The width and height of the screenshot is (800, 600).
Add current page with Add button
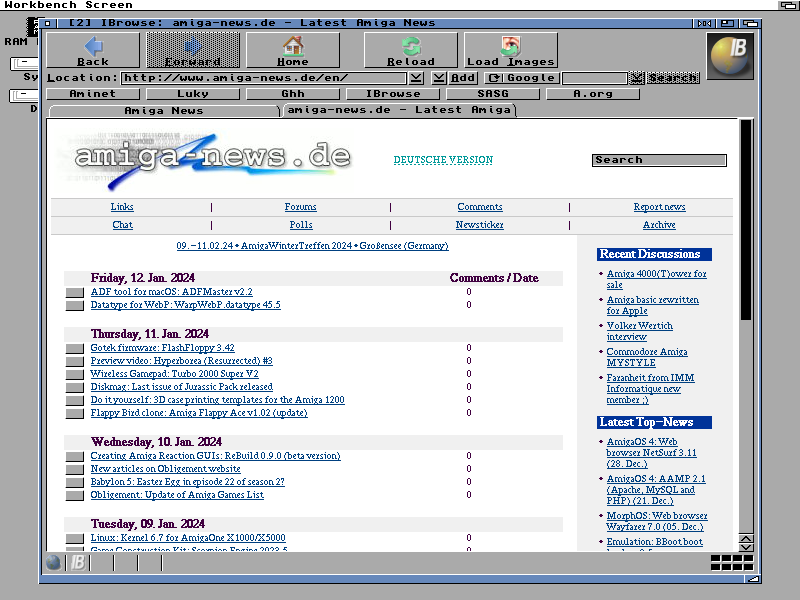point(463,78)
